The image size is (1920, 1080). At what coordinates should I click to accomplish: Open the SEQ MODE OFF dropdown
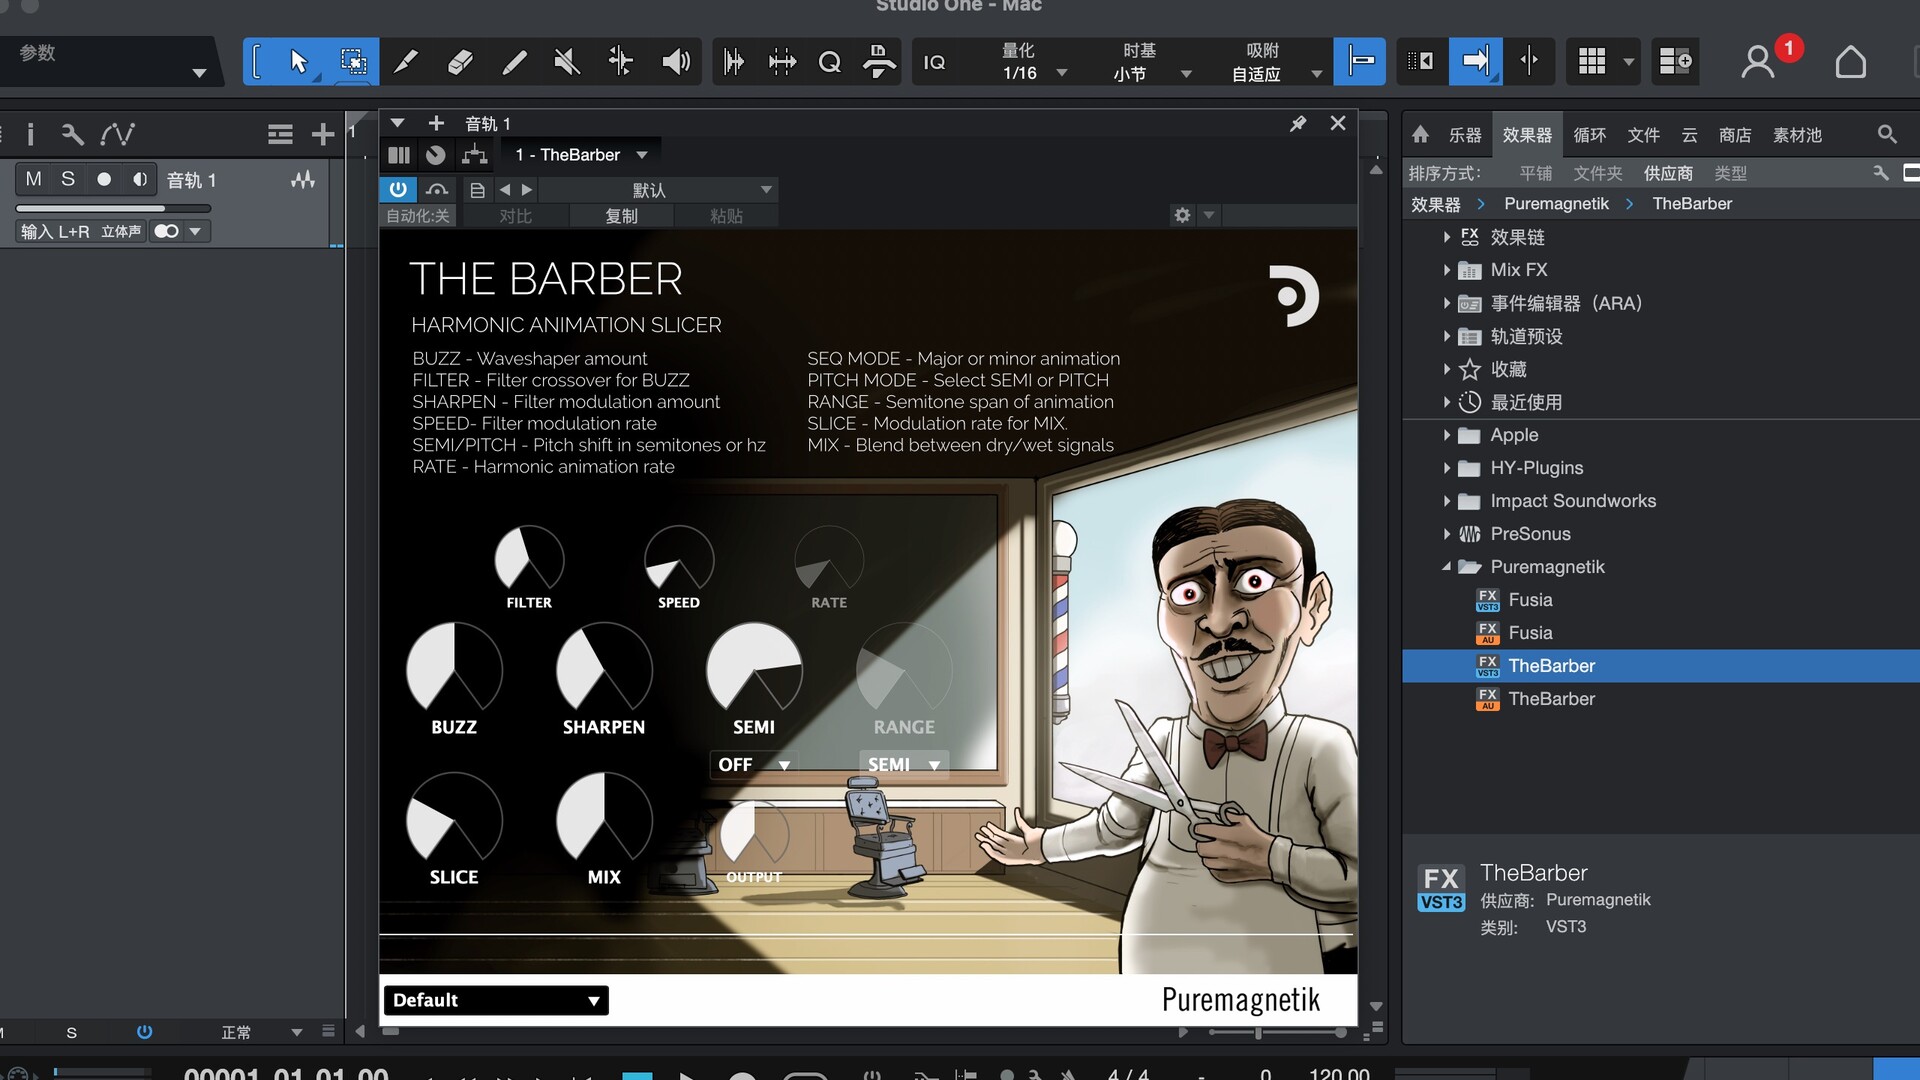753,765
